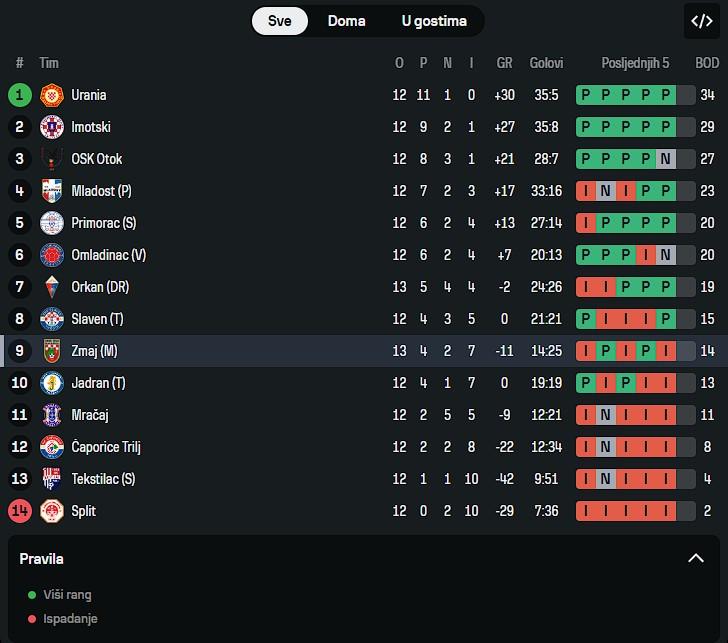728x643 pixels.
Task: Switch to the U gostima tab
Action: (x=434, y=21)
